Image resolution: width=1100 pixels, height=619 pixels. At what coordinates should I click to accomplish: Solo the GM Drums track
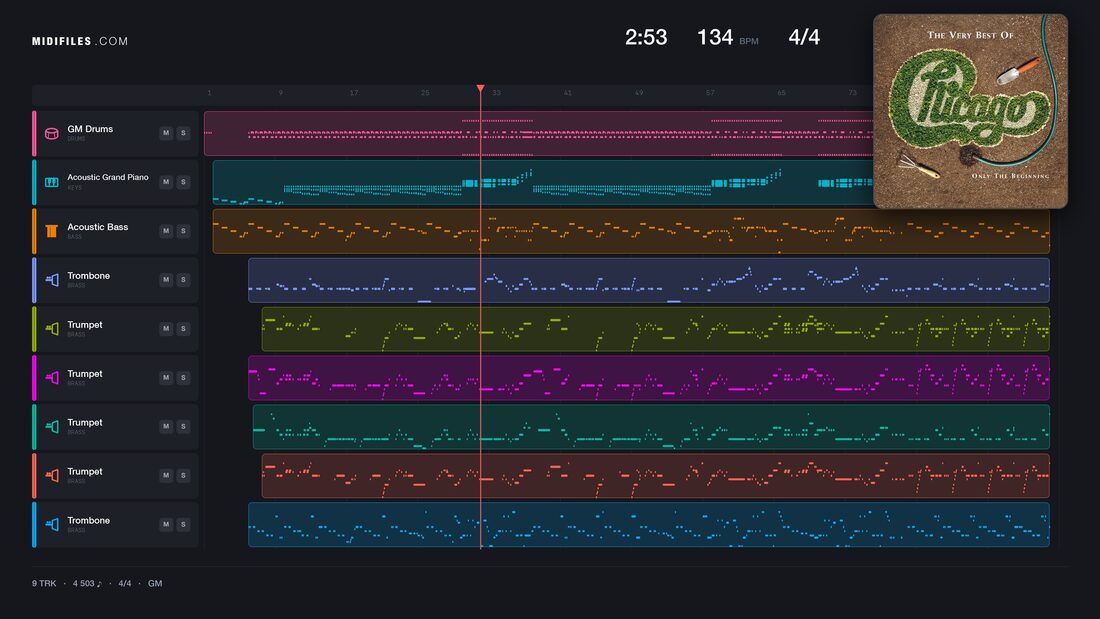(183, 133)
